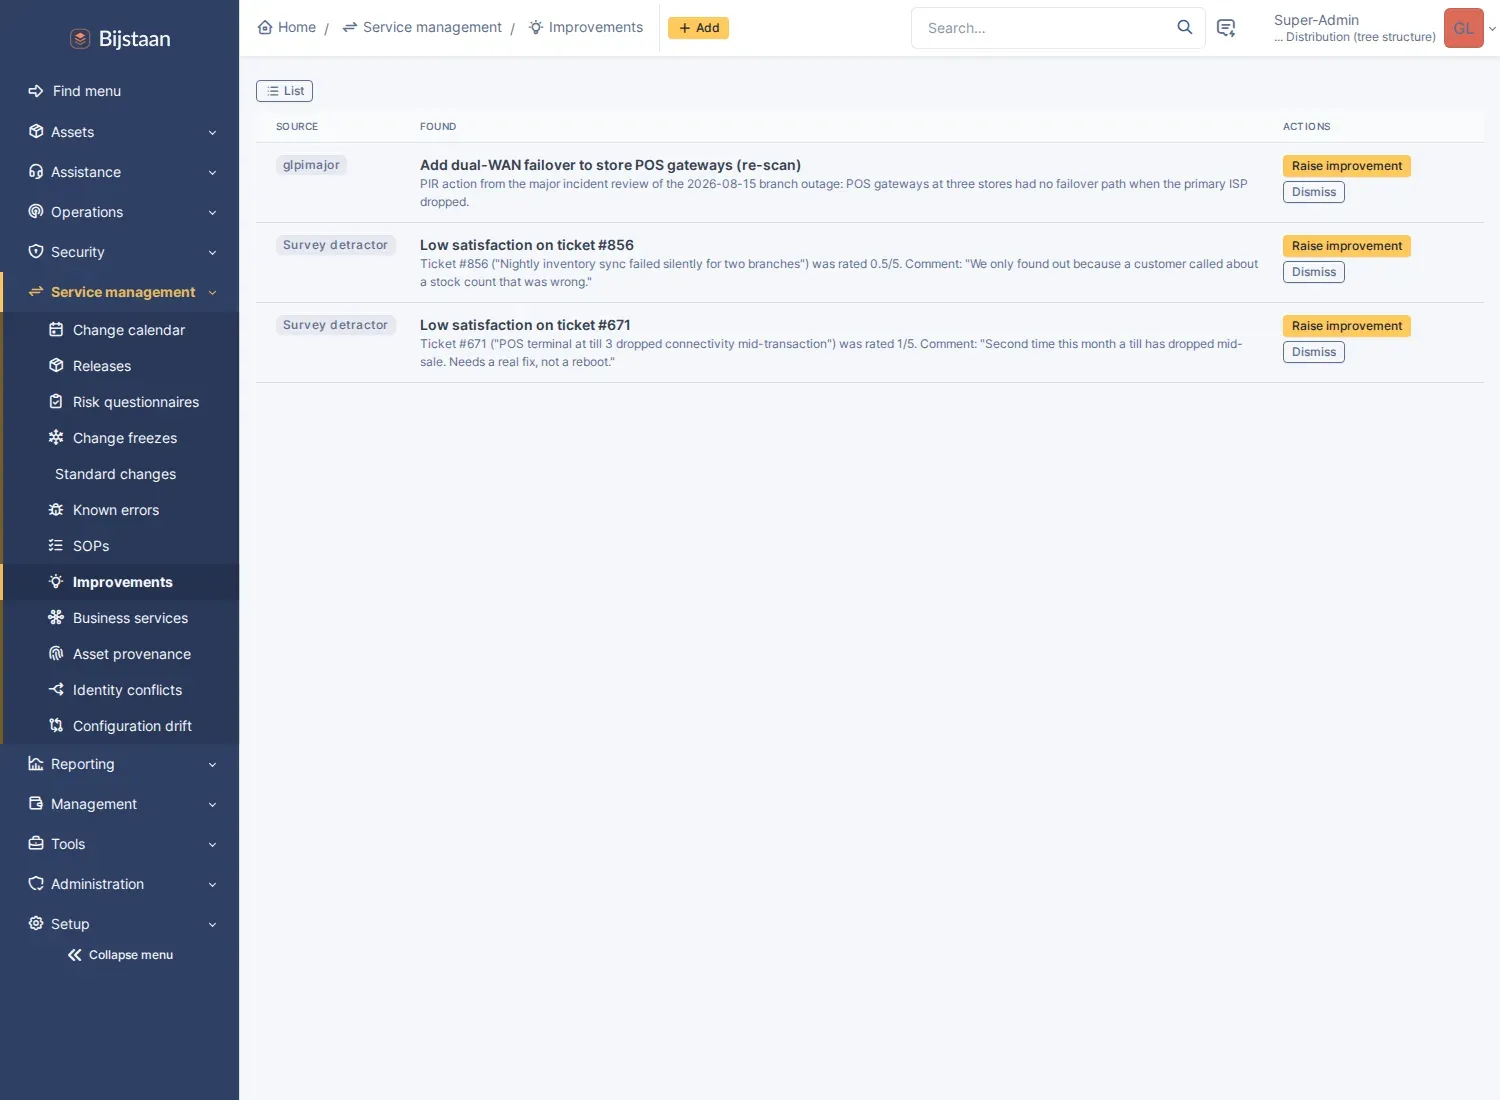1500x1100 pixels.
Task: Click the Change freezes snowflake icon
Action: [56, 437]
